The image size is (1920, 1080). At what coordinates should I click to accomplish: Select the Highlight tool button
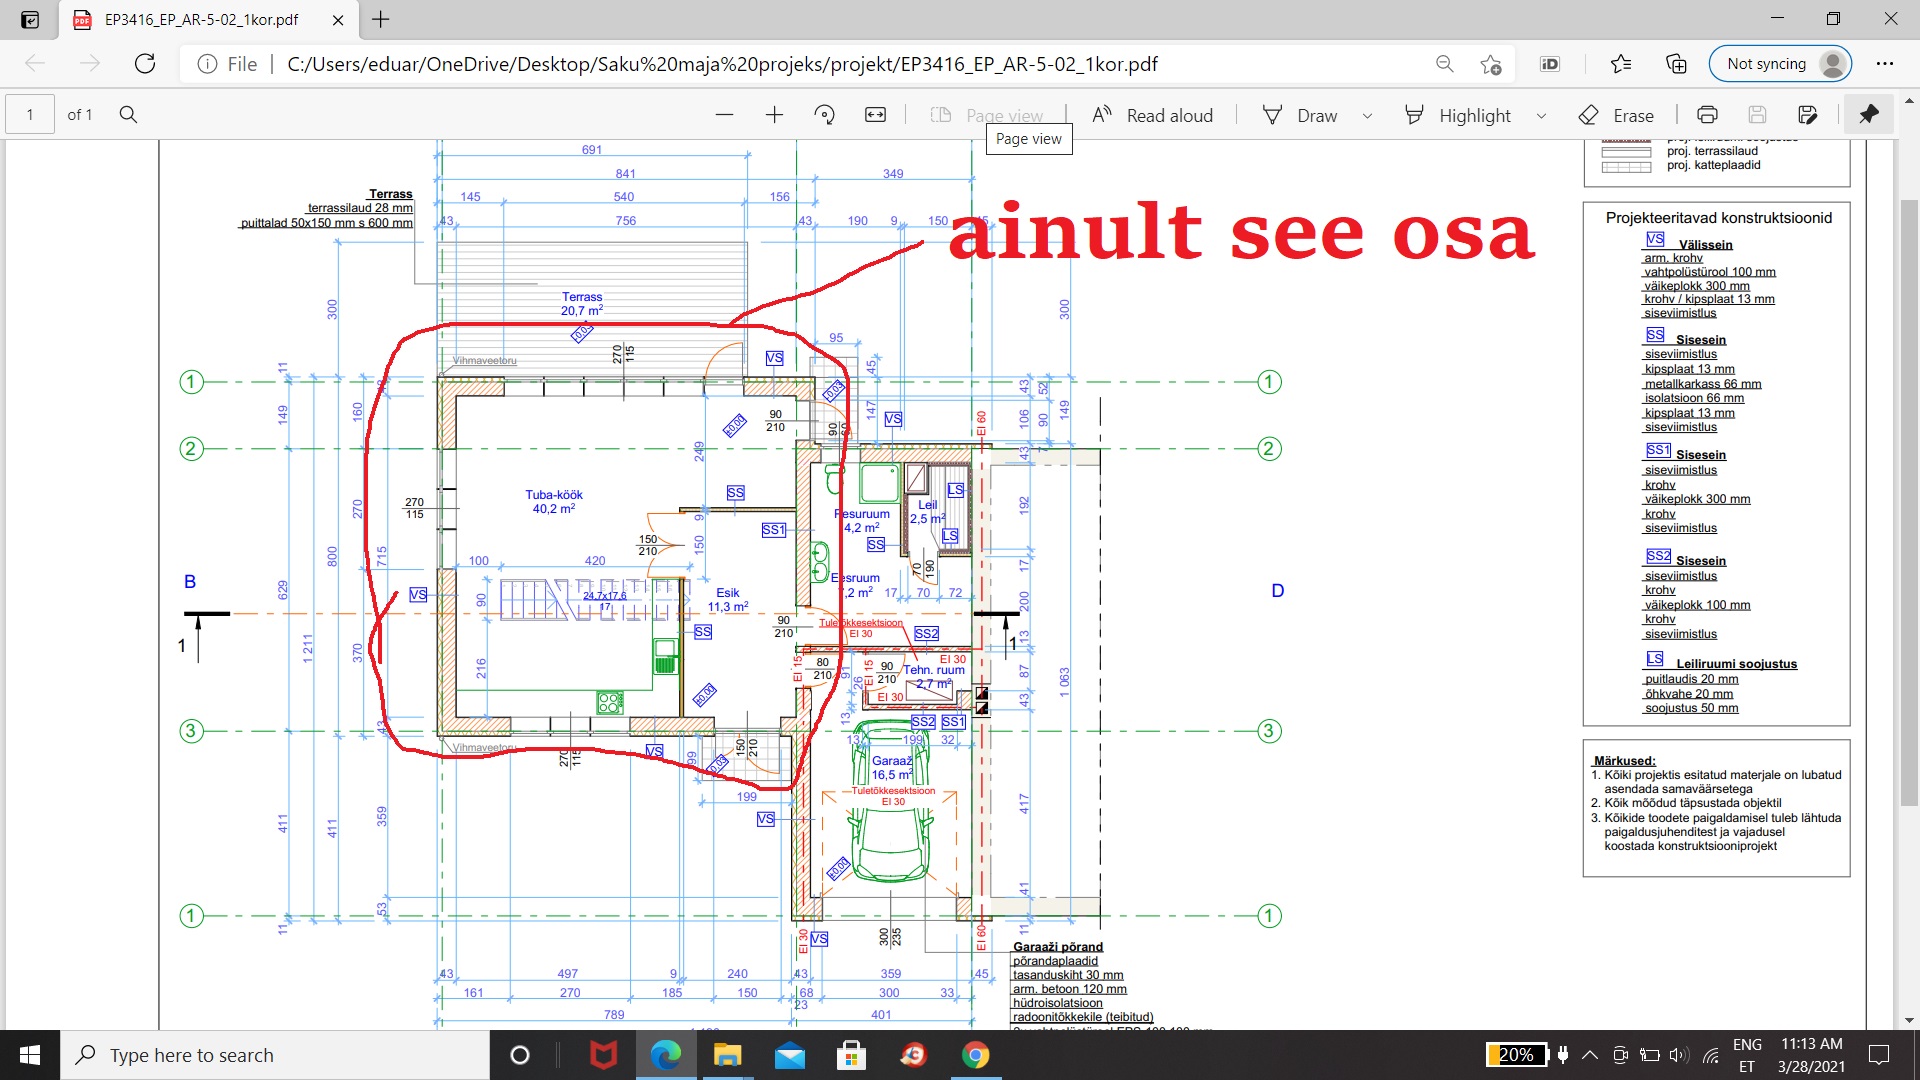[x=1458, y=115]
